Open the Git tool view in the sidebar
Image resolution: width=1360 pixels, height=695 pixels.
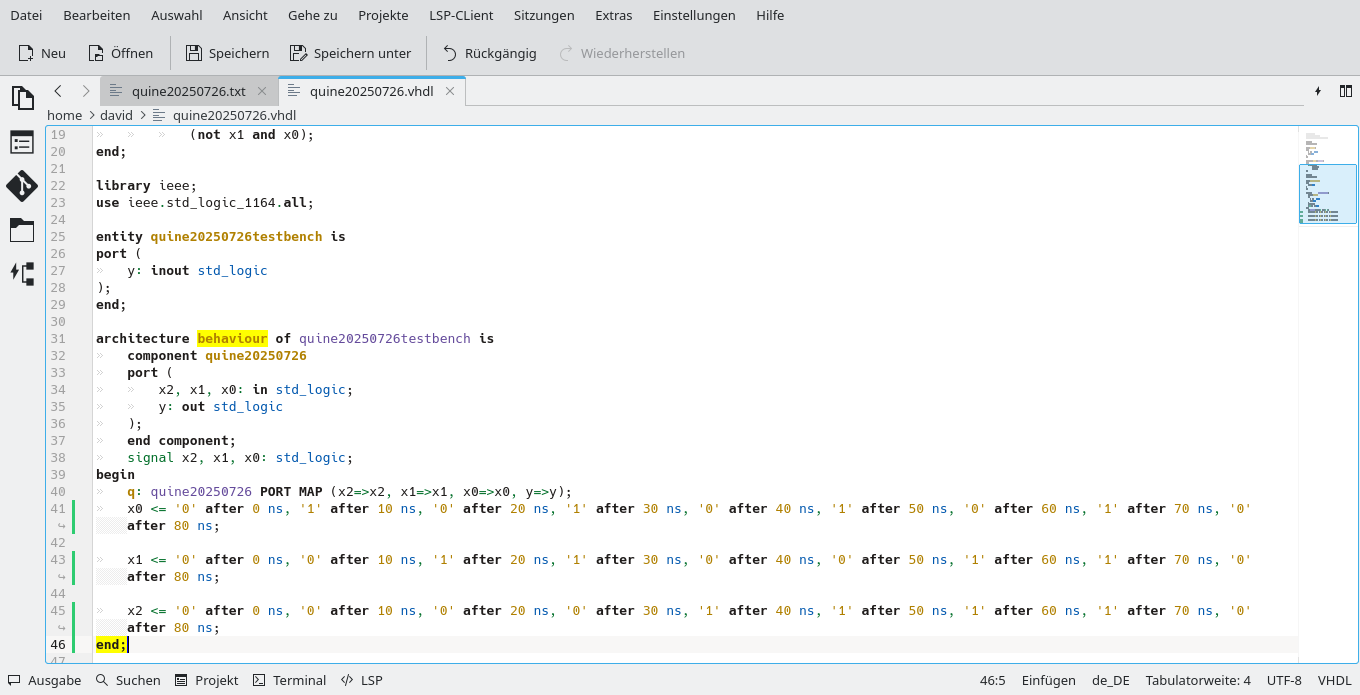(22, 186)
